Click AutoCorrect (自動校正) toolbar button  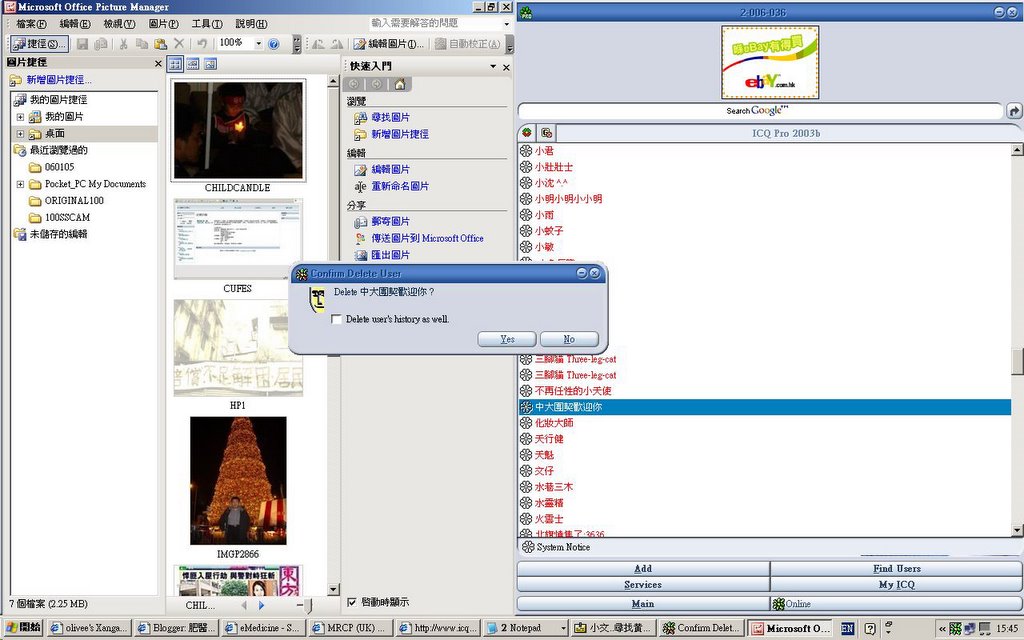point(468,44)
